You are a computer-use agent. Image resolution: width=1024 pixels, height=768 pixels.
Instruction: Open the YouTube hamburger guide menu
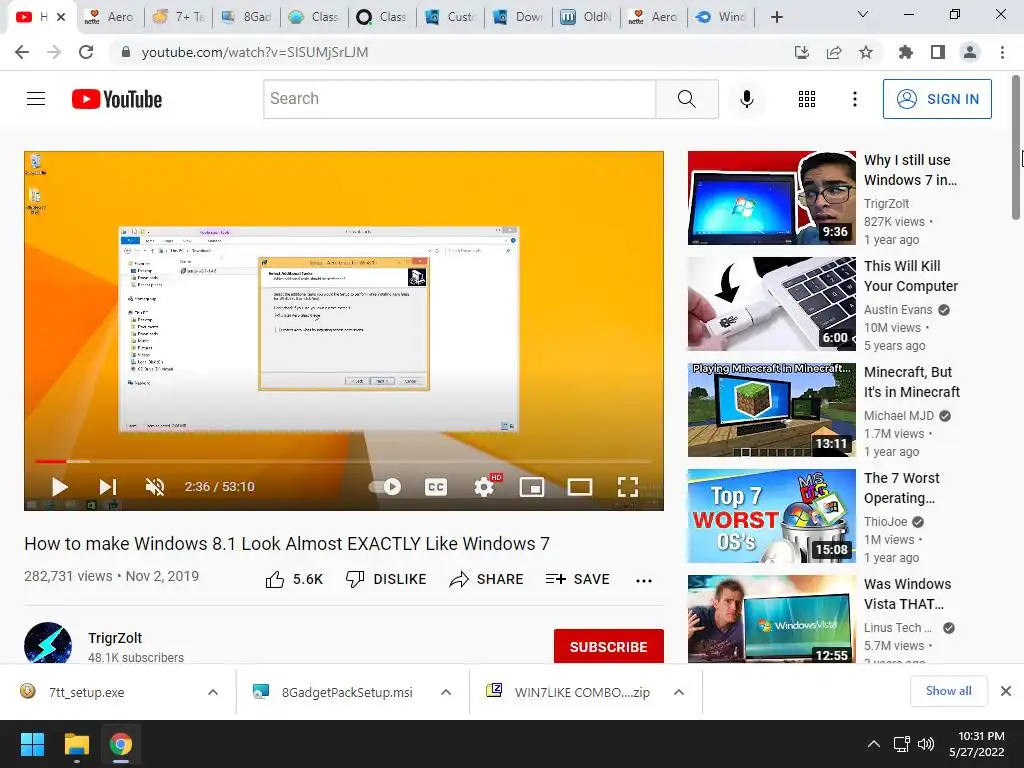point(36,99)
